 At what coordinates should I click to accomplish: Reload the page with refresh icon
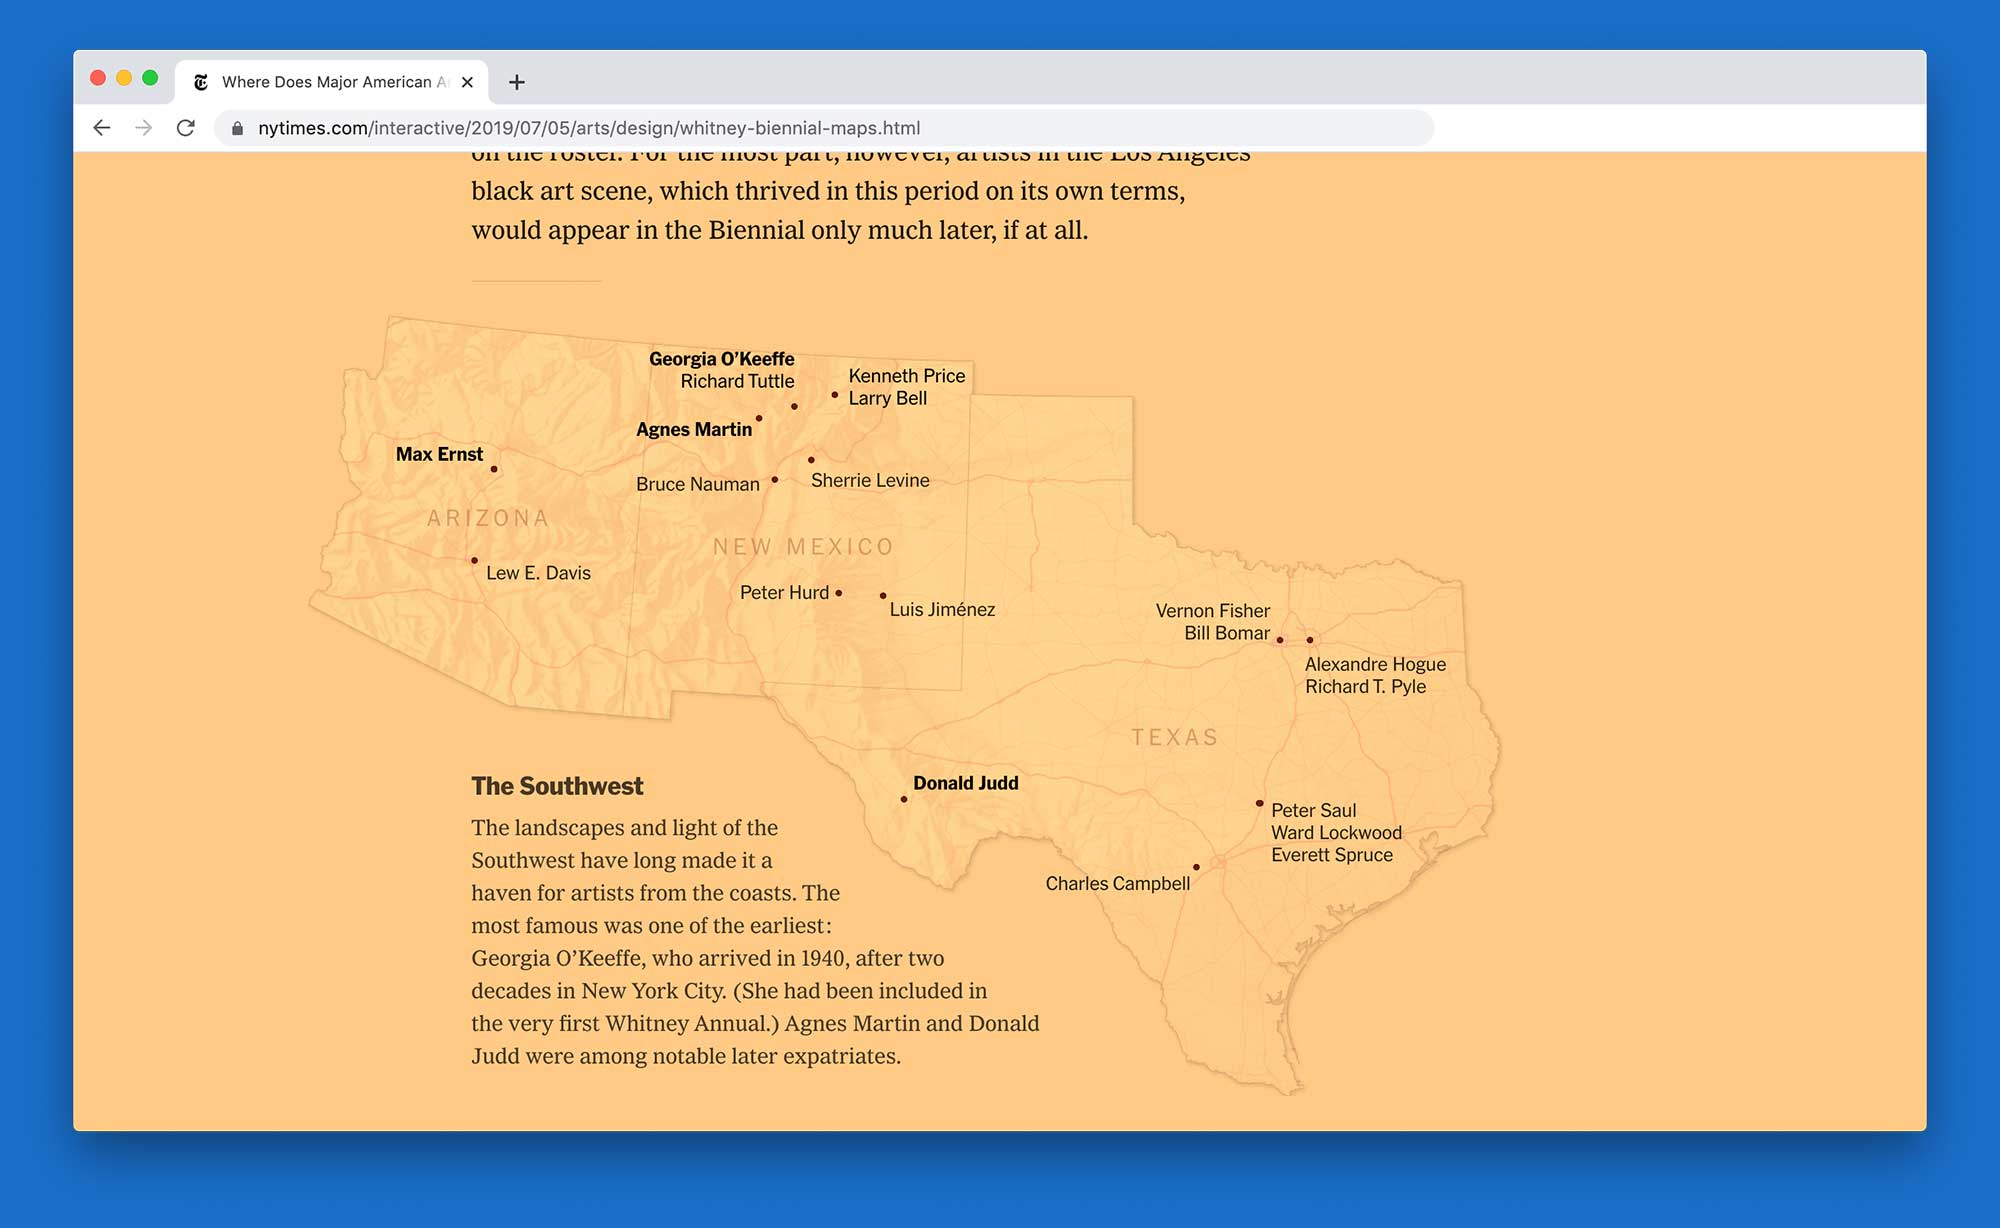[185, 128]
